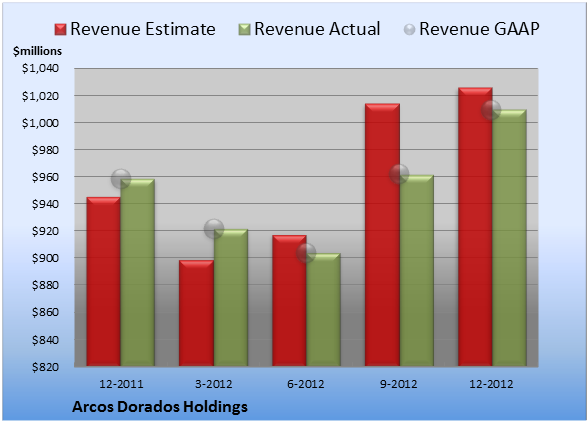Click the '$820' axis value

pos(45,367)
